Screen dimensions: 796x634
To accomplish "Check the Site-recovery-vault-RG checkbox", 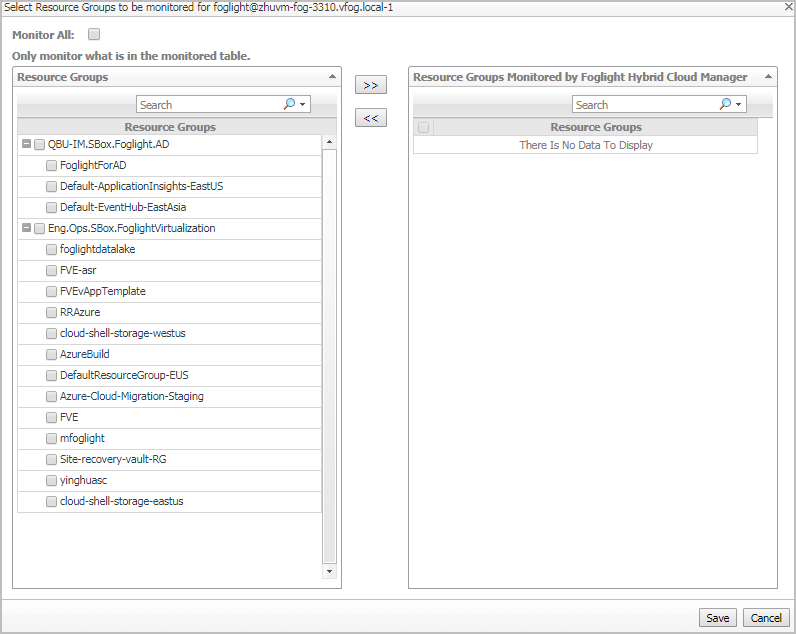I will tap(51, 459).
